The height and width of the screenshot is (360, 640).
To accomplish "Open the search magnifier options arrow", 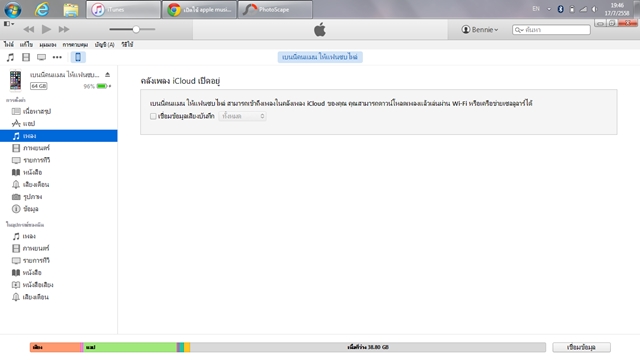I will tap(519, 30).
